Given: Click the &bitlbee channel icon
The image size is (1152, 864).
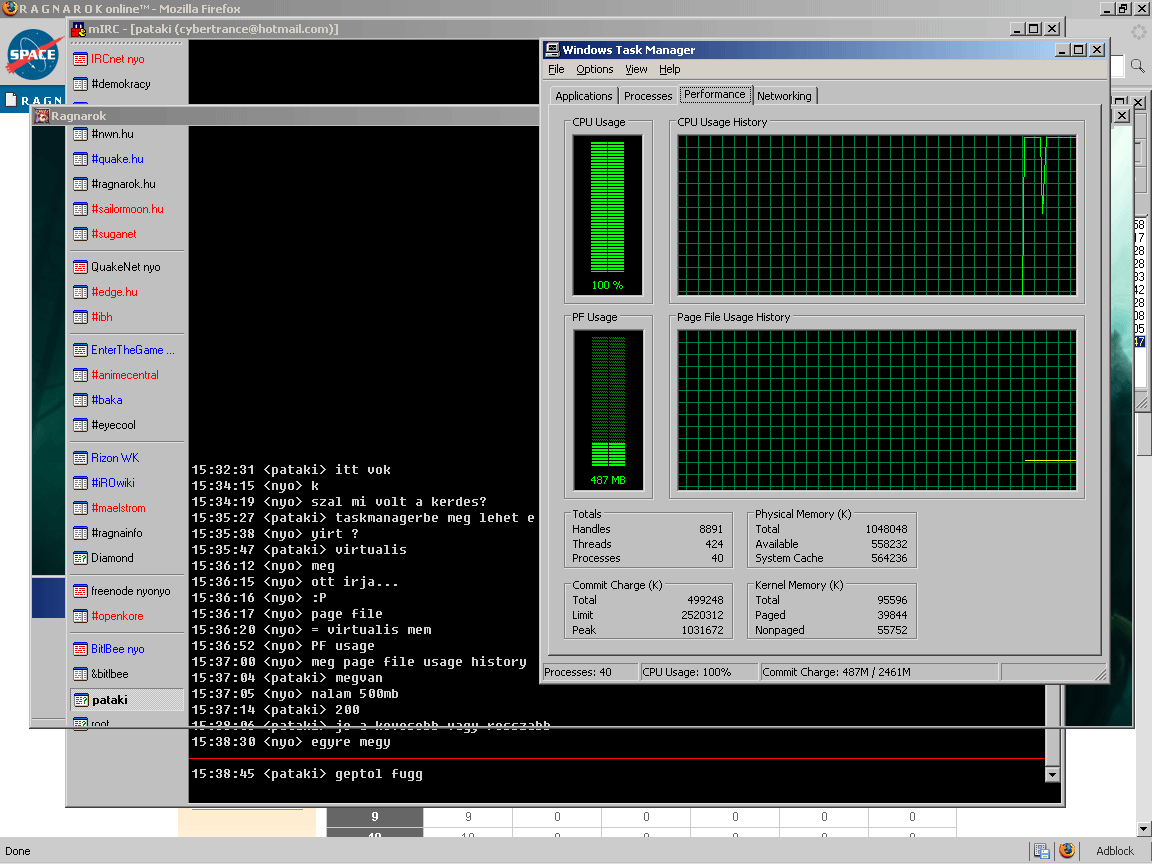Looking at the screenshot, I should point(80,674).
